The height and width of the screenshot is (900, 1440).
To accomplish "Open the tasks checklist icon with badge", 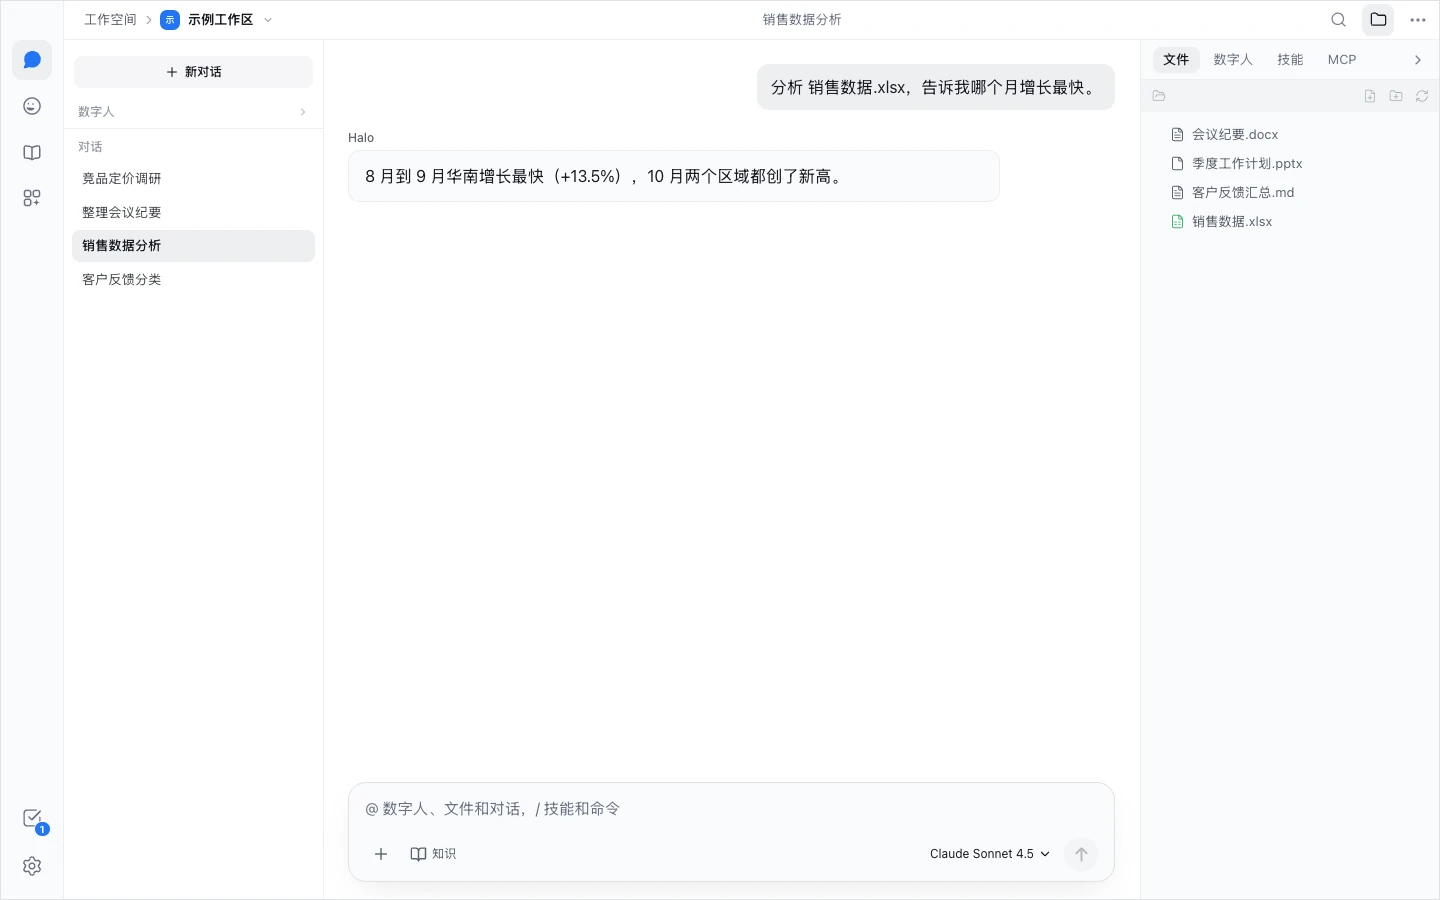I will tap(32, 819).
